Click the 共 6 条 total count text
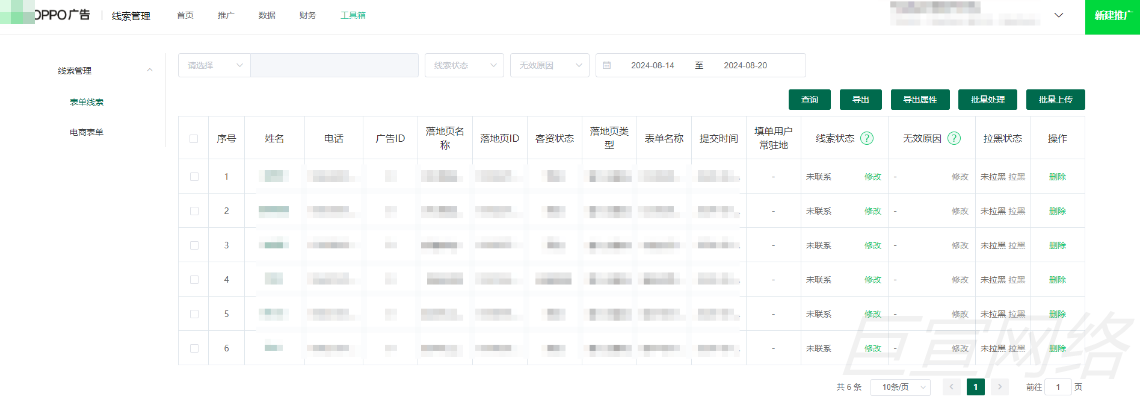The image size is (1143, 399). click(x=849, y=387)
